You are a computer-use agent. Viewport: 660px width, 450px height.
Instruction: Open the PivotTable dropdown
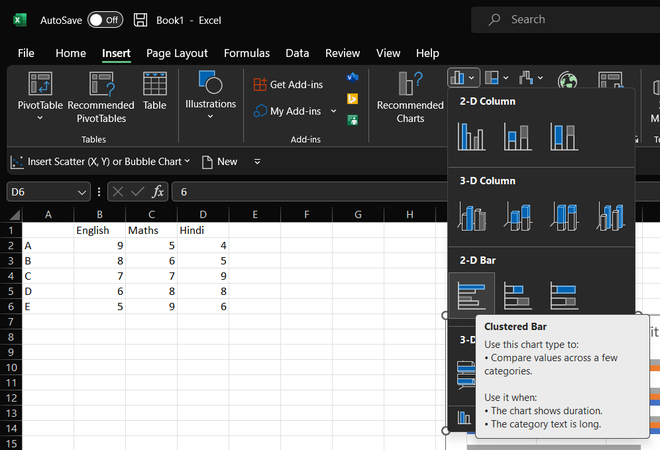(40, 118)
